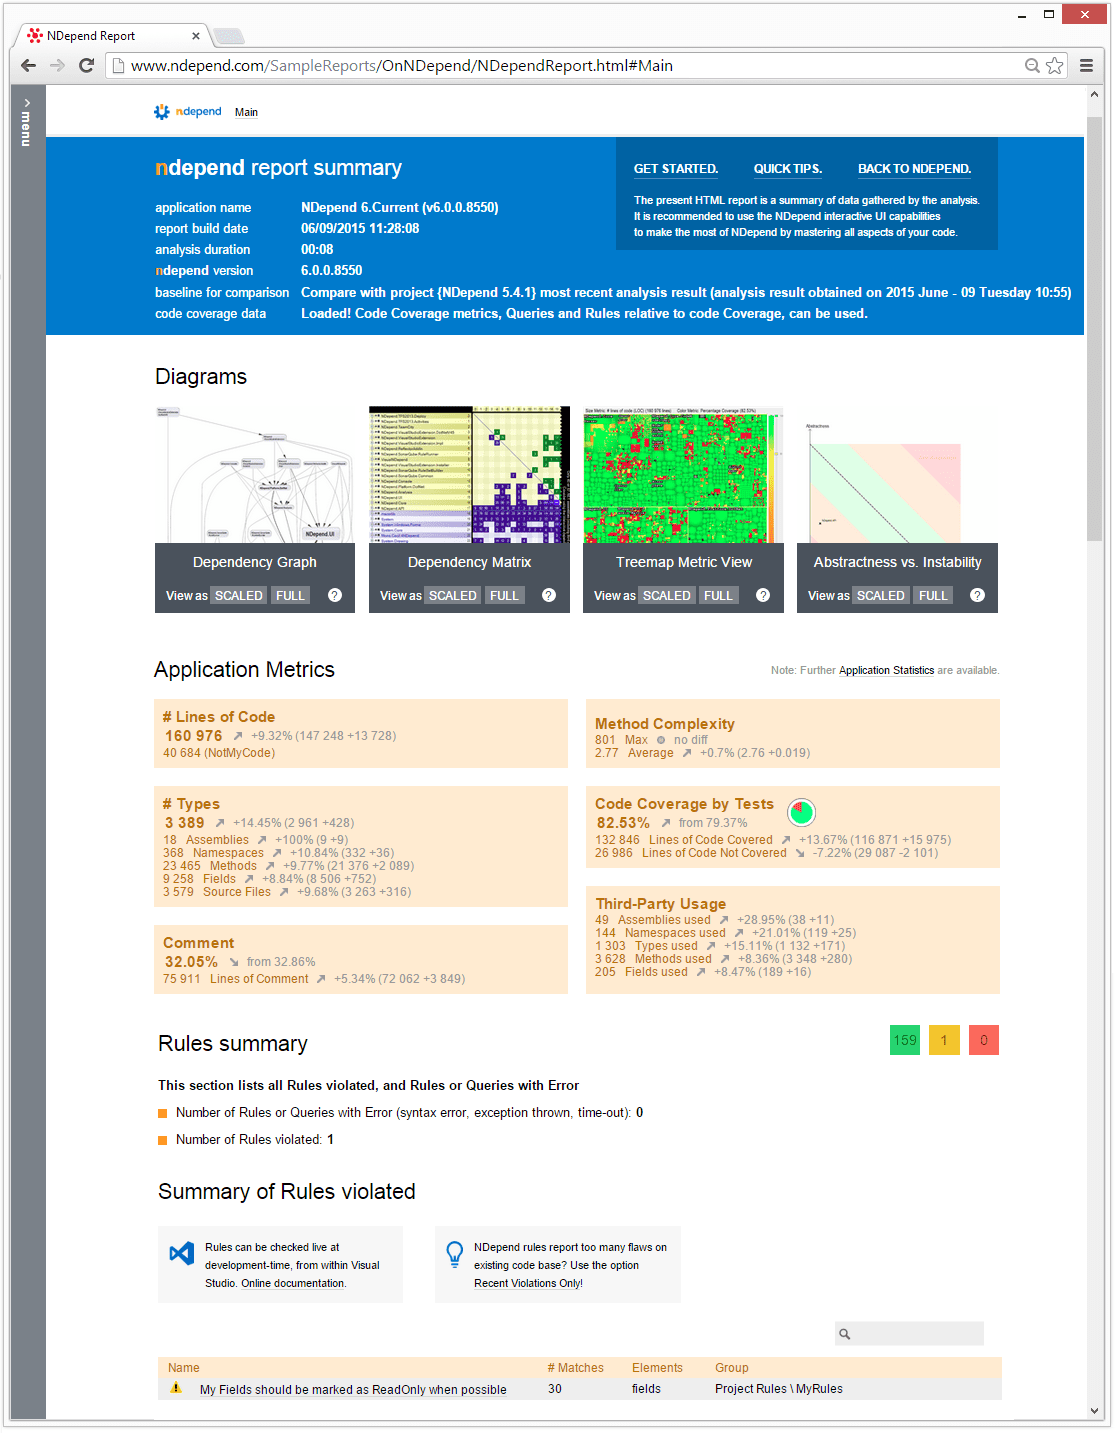Image resolution: width=1118 pixels, height=1433 pixels.
Task: Click the code coverage pie chart icon
Action: pyautogui.click(x=801, y=812)
